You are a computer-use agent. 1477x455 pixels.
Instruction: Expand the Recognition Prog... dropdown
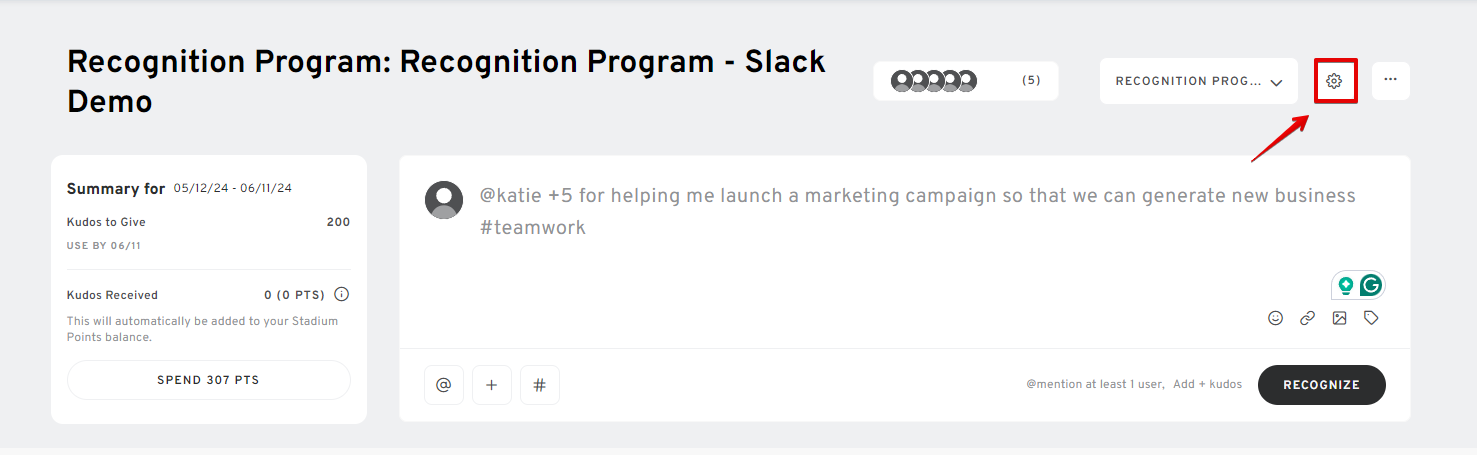tap(1198, 81)
